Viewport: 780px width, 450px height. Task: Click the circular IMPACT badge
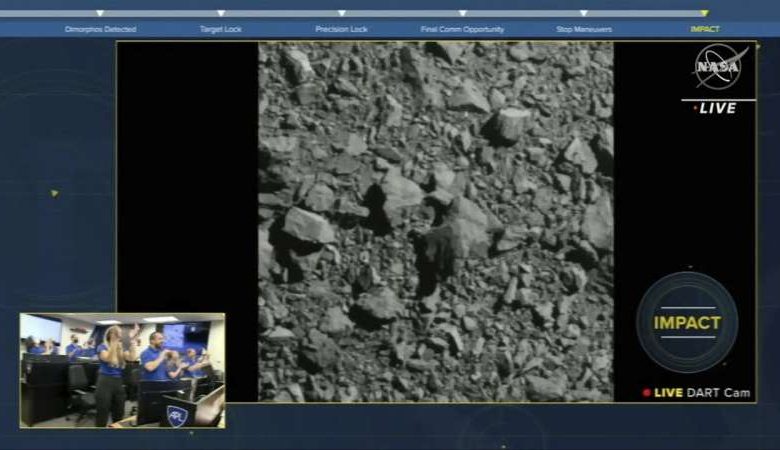[x=687, y=323]
